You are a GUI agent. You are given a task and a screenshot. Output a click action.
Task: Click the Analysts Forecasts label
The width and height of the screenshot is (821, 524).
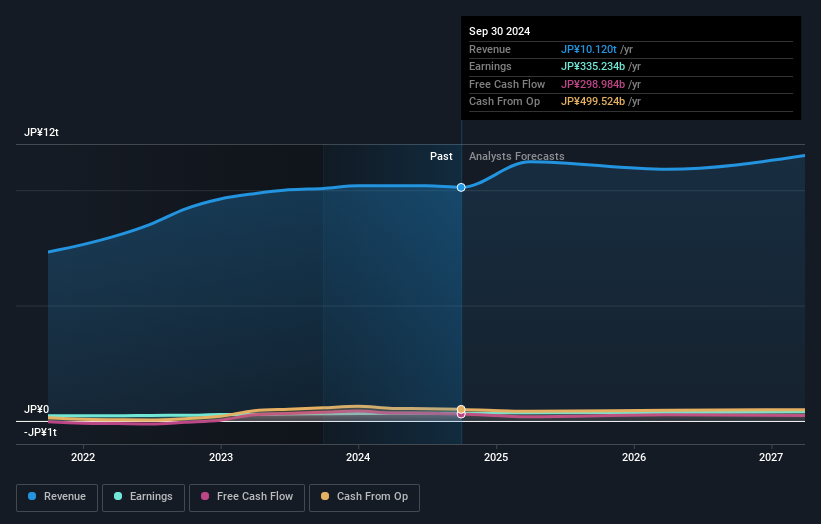click(x=516, y=157)
